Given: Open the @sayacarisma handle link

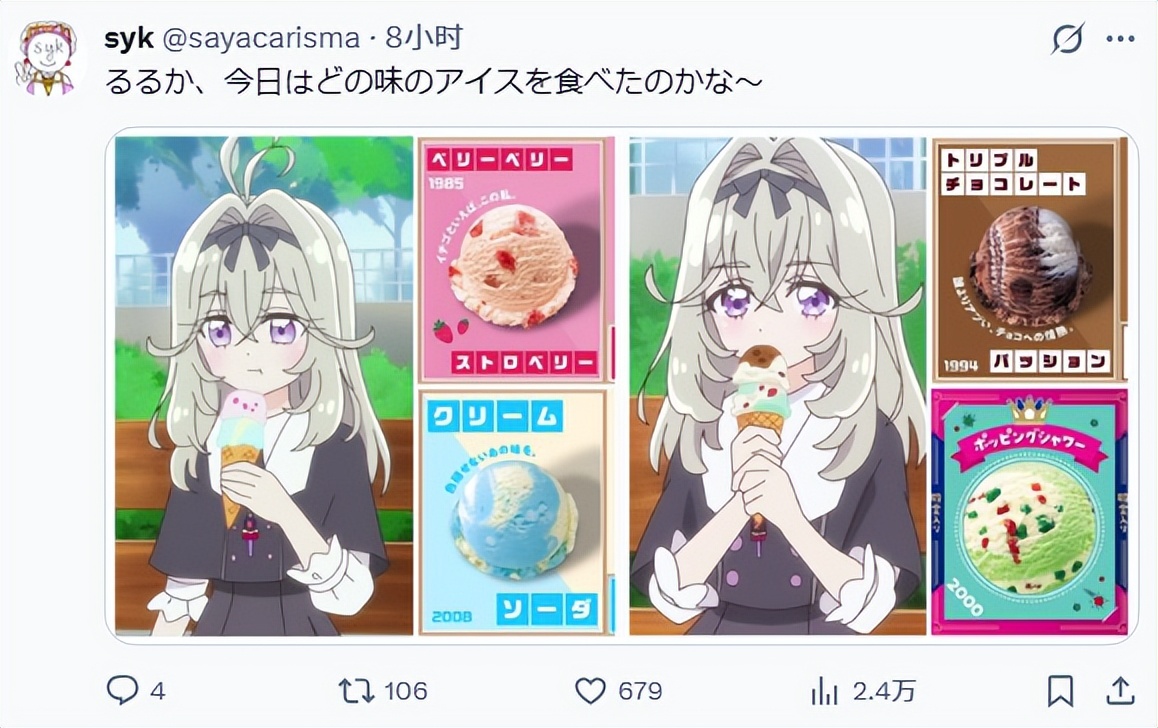Looking at the screenshot, I should click(261, 38).
